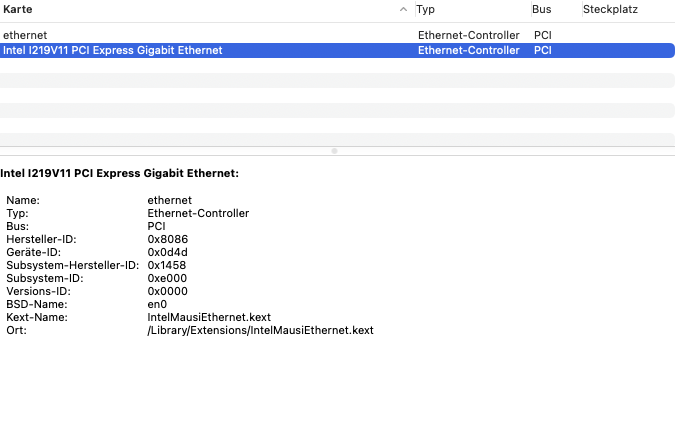Viewport: 675px width, 446px height.
Task: Click the BSD-Name value en0
Action: 156,304
